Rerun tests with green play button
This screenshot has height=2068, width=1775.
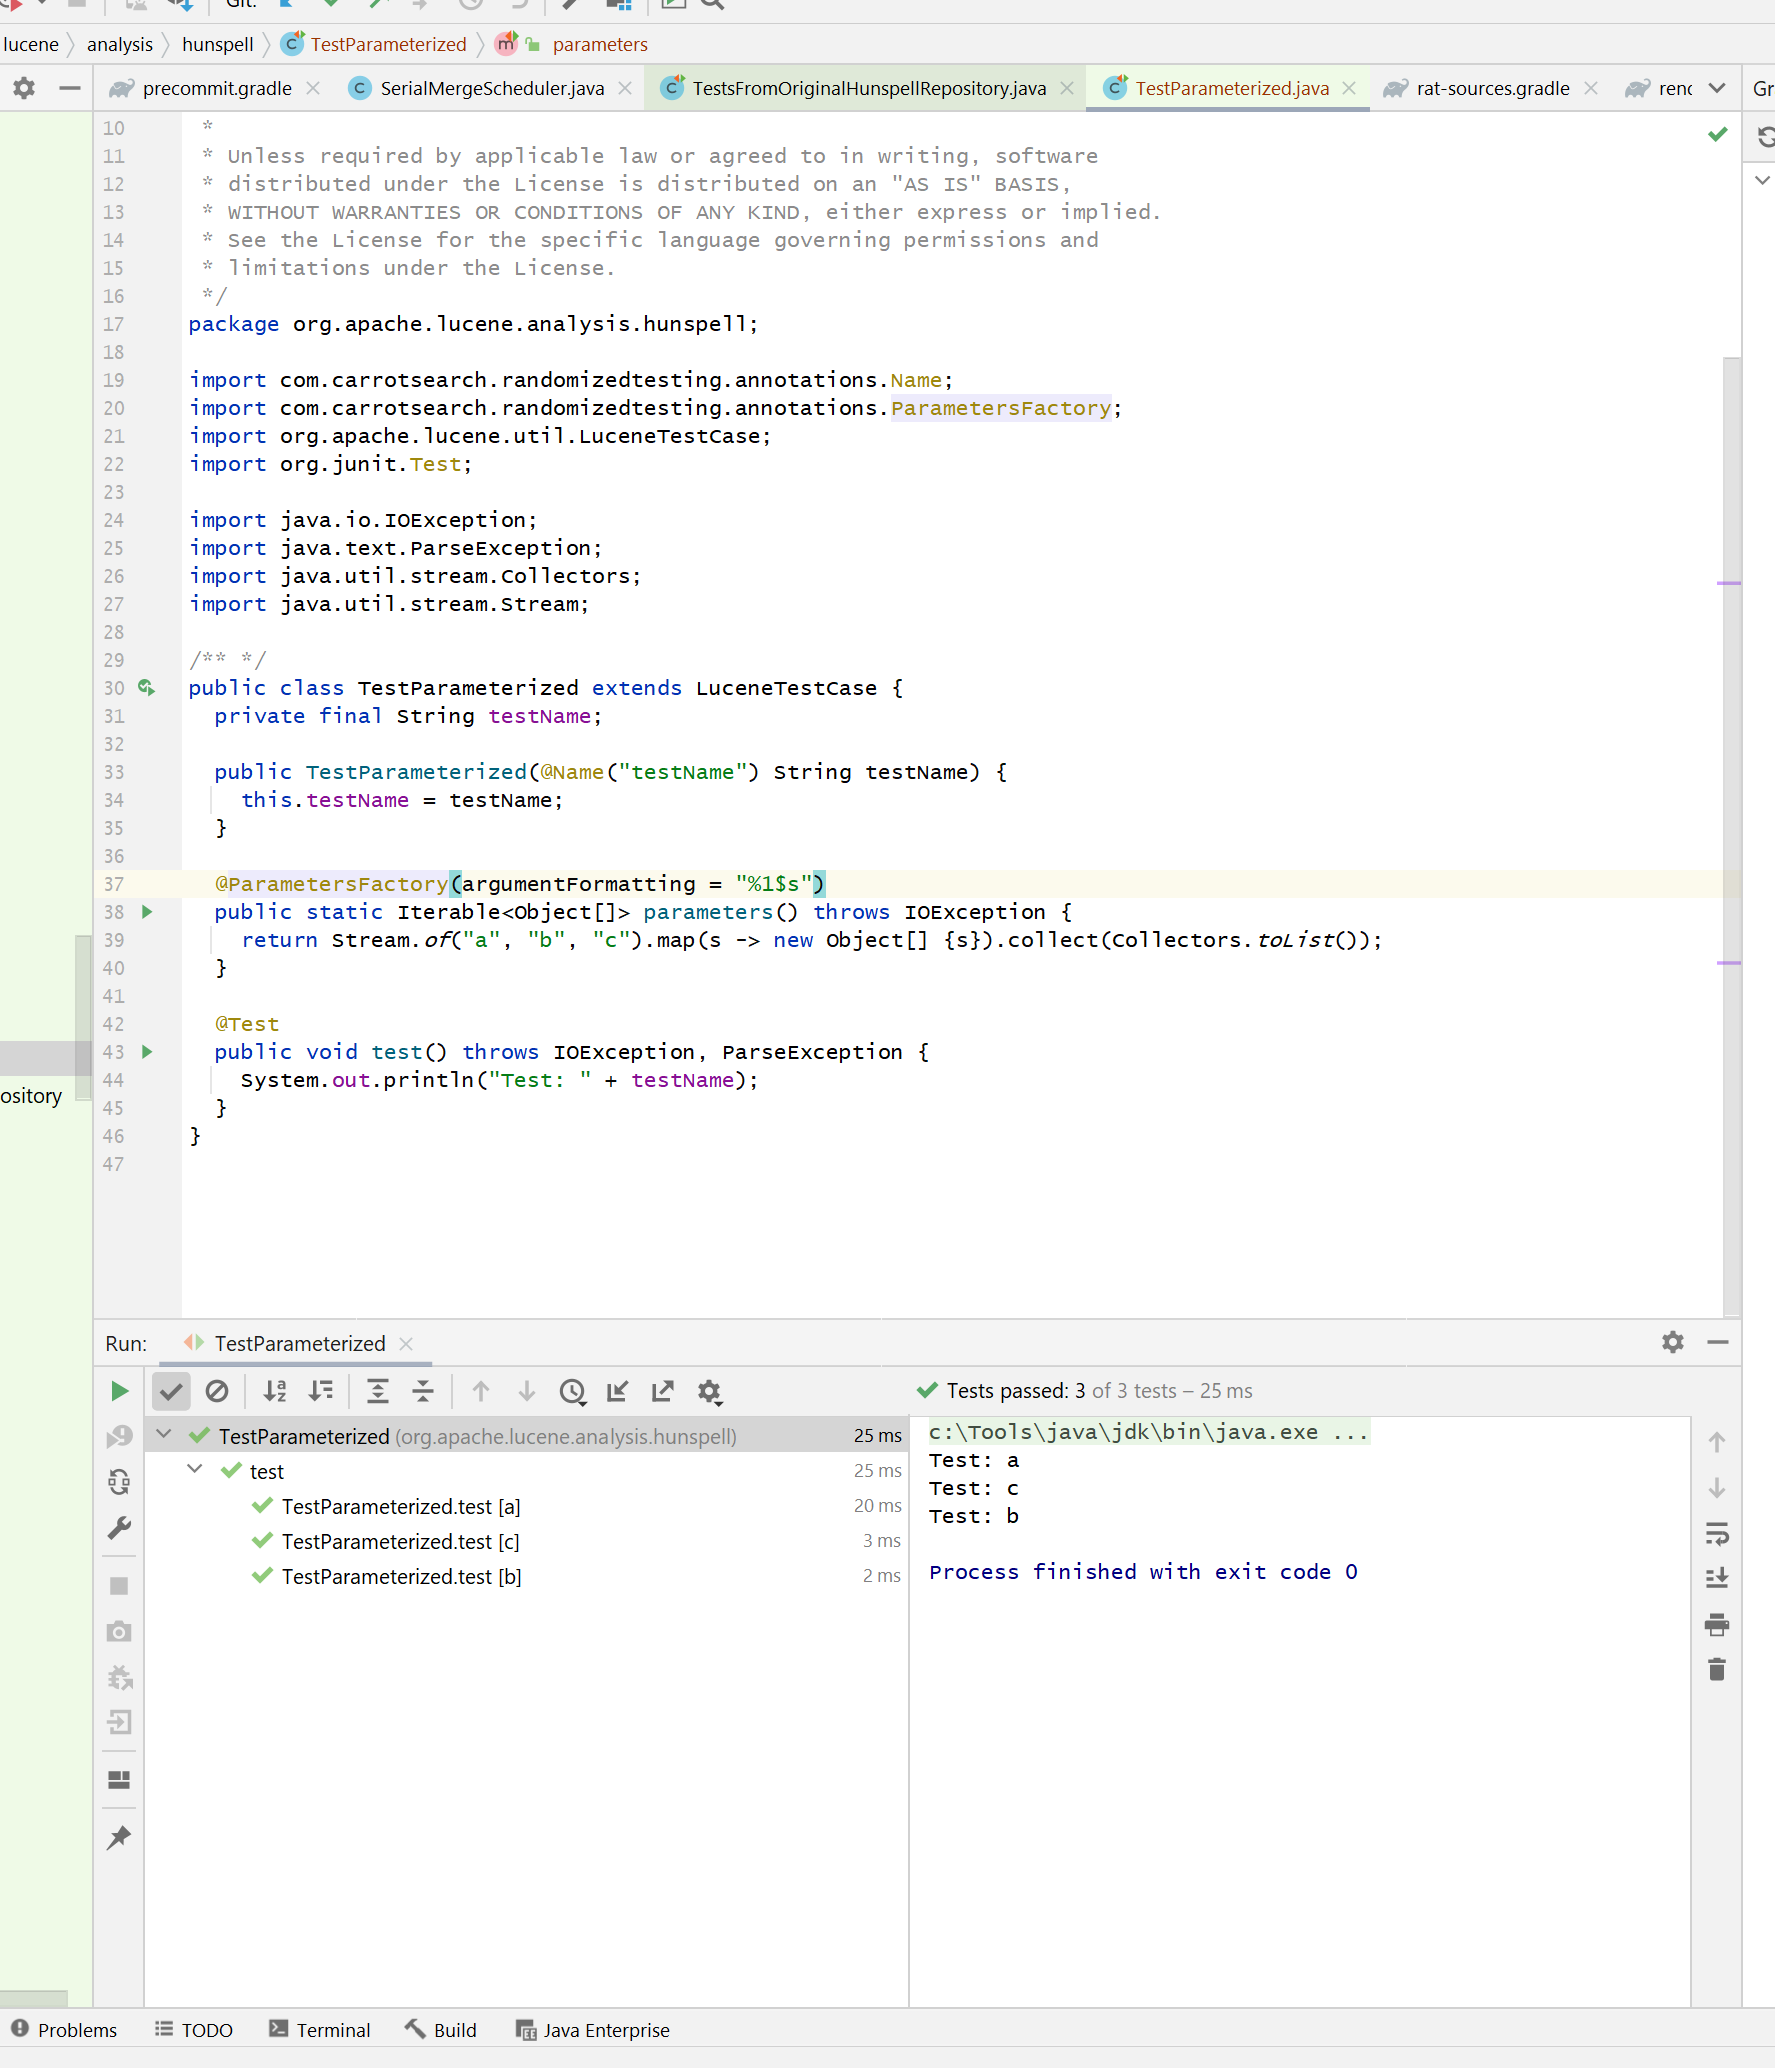click(x=119, y=1391)
